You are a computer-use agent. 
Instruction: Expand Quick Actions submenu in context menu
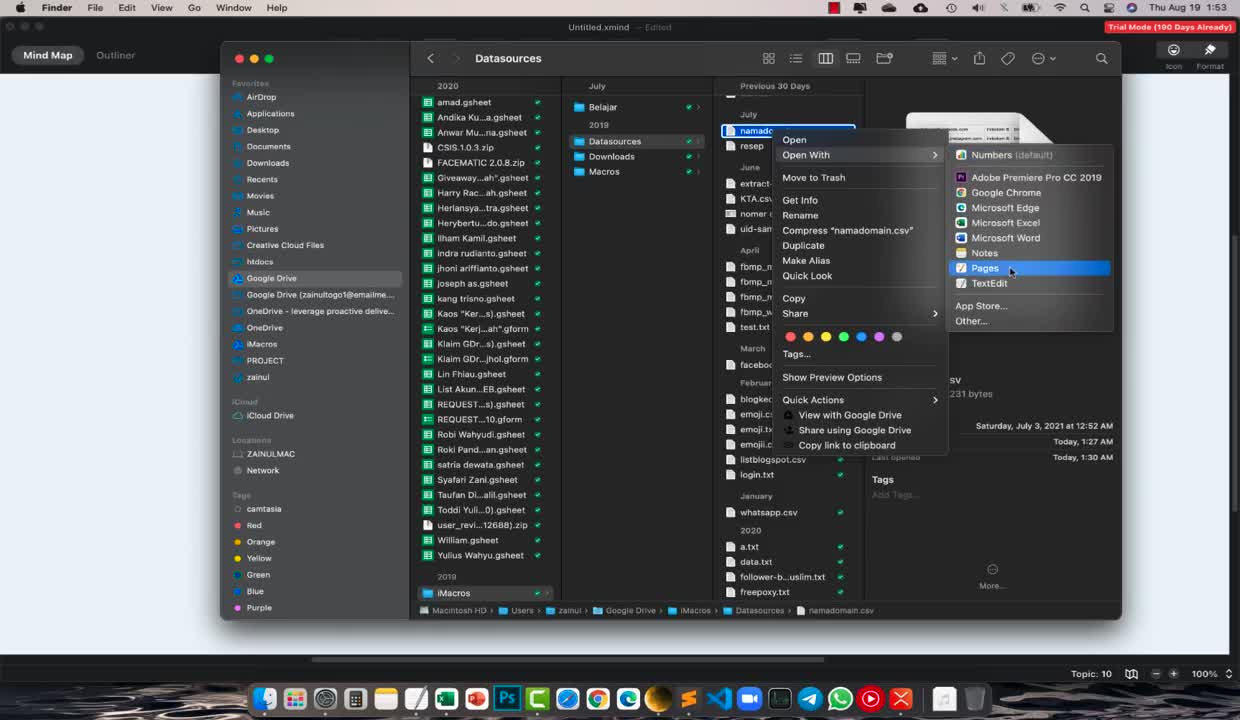point(860,400)
